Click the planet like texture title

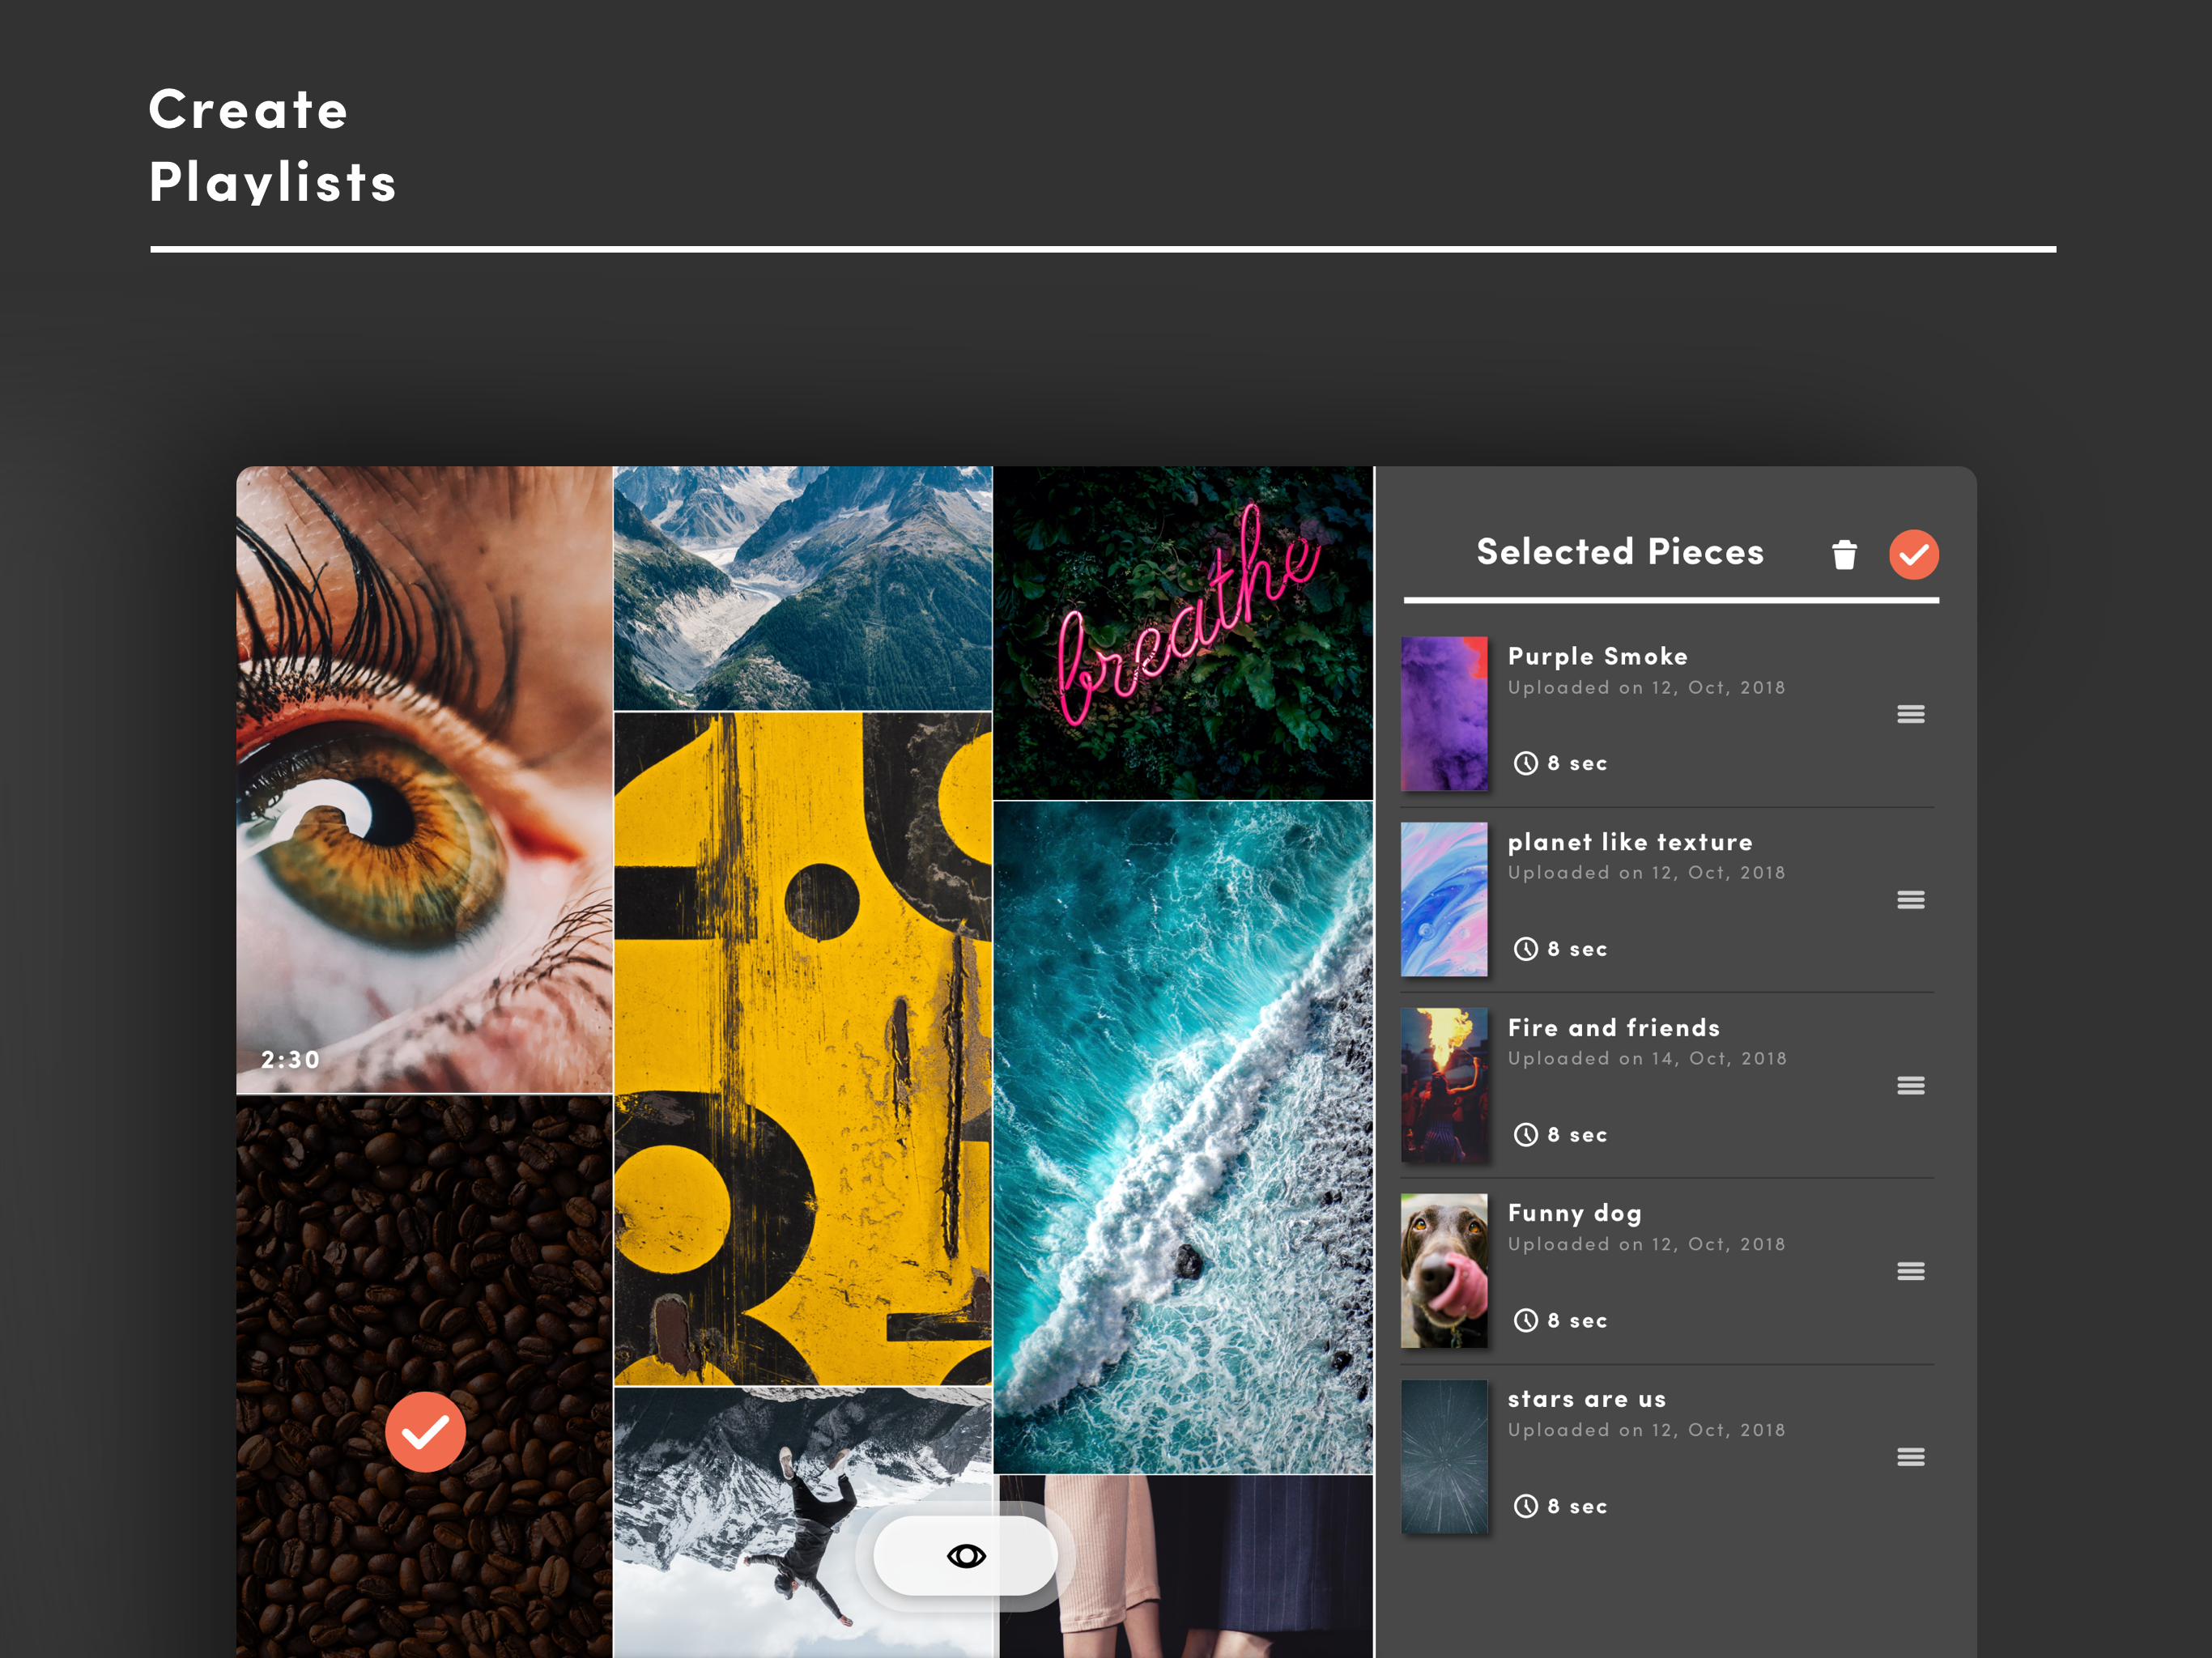click(1629, 842)
